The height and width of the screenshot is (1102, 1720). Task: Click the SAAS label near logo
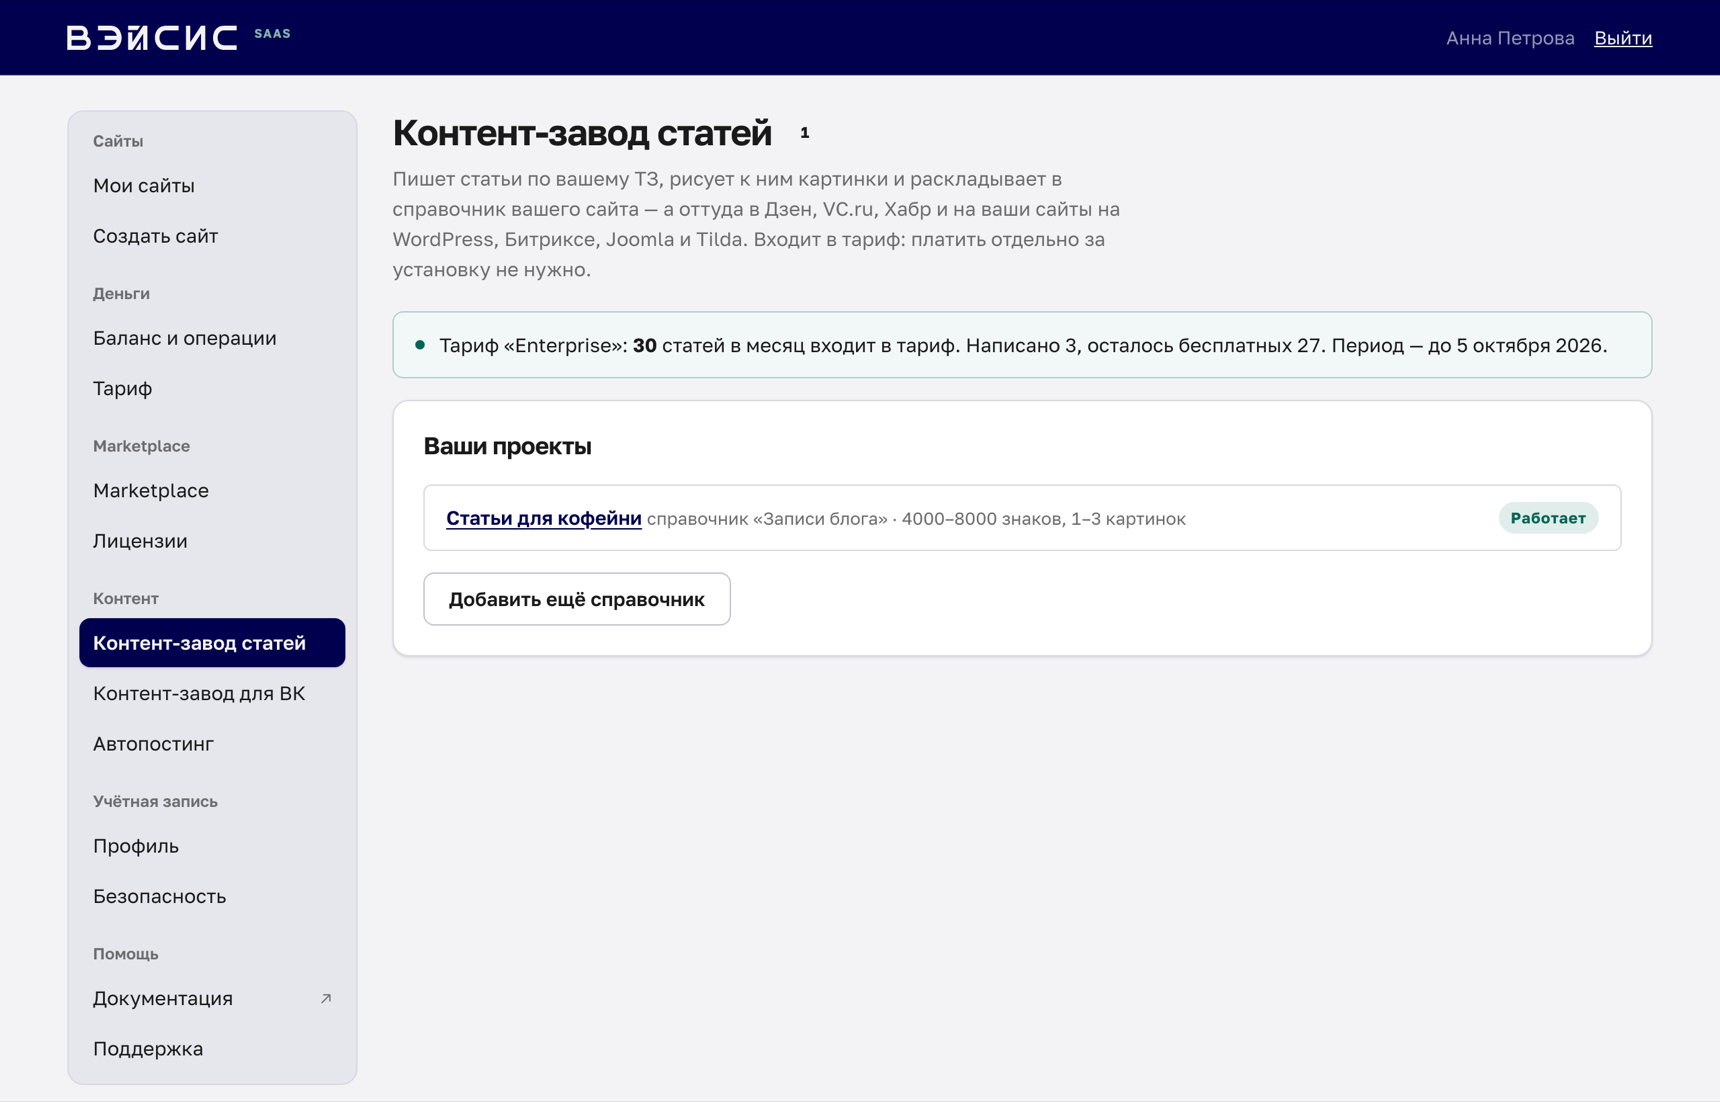(x=272, y=33)
